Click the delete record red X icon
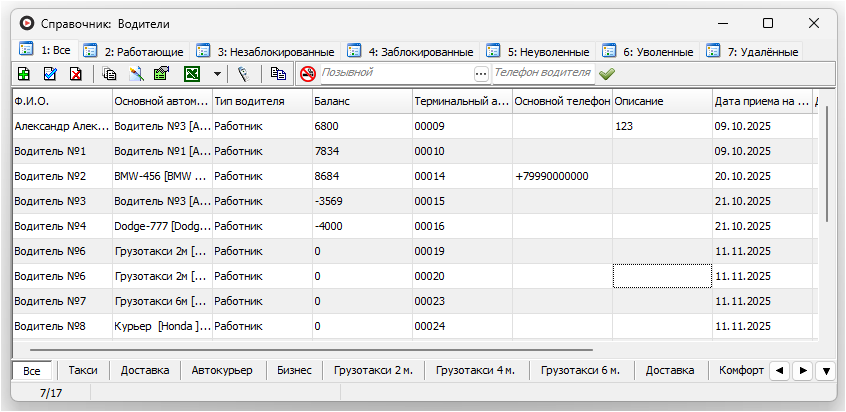Screen dimensions: 846x412 click(x=76, y=74)
